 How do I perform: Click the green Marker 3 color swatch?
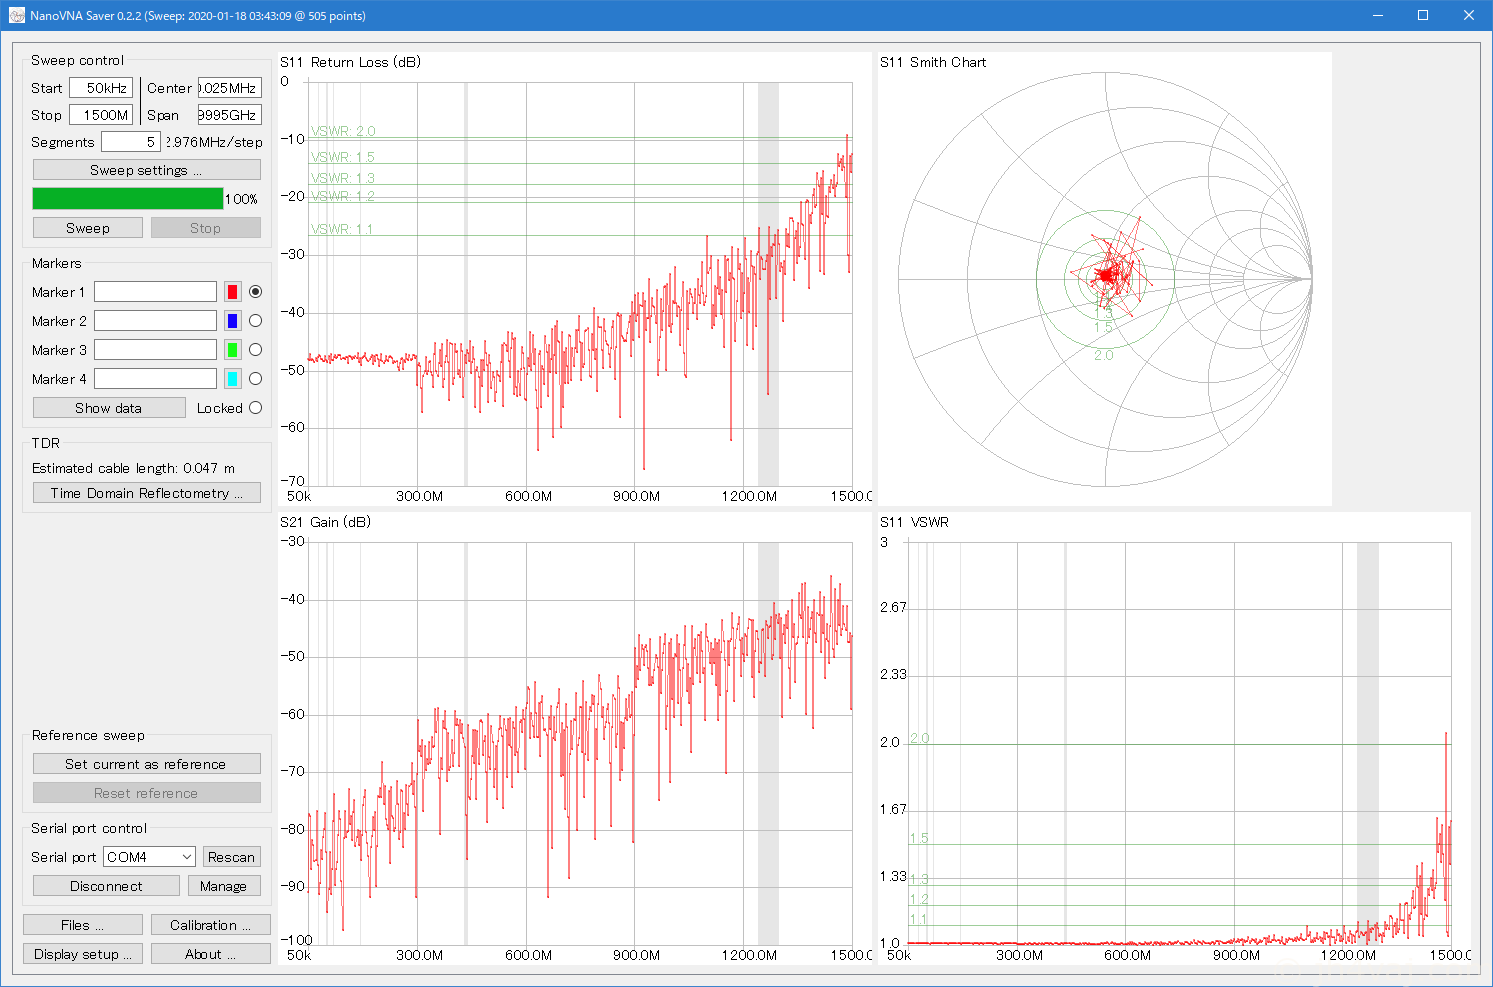coord(233,350)
